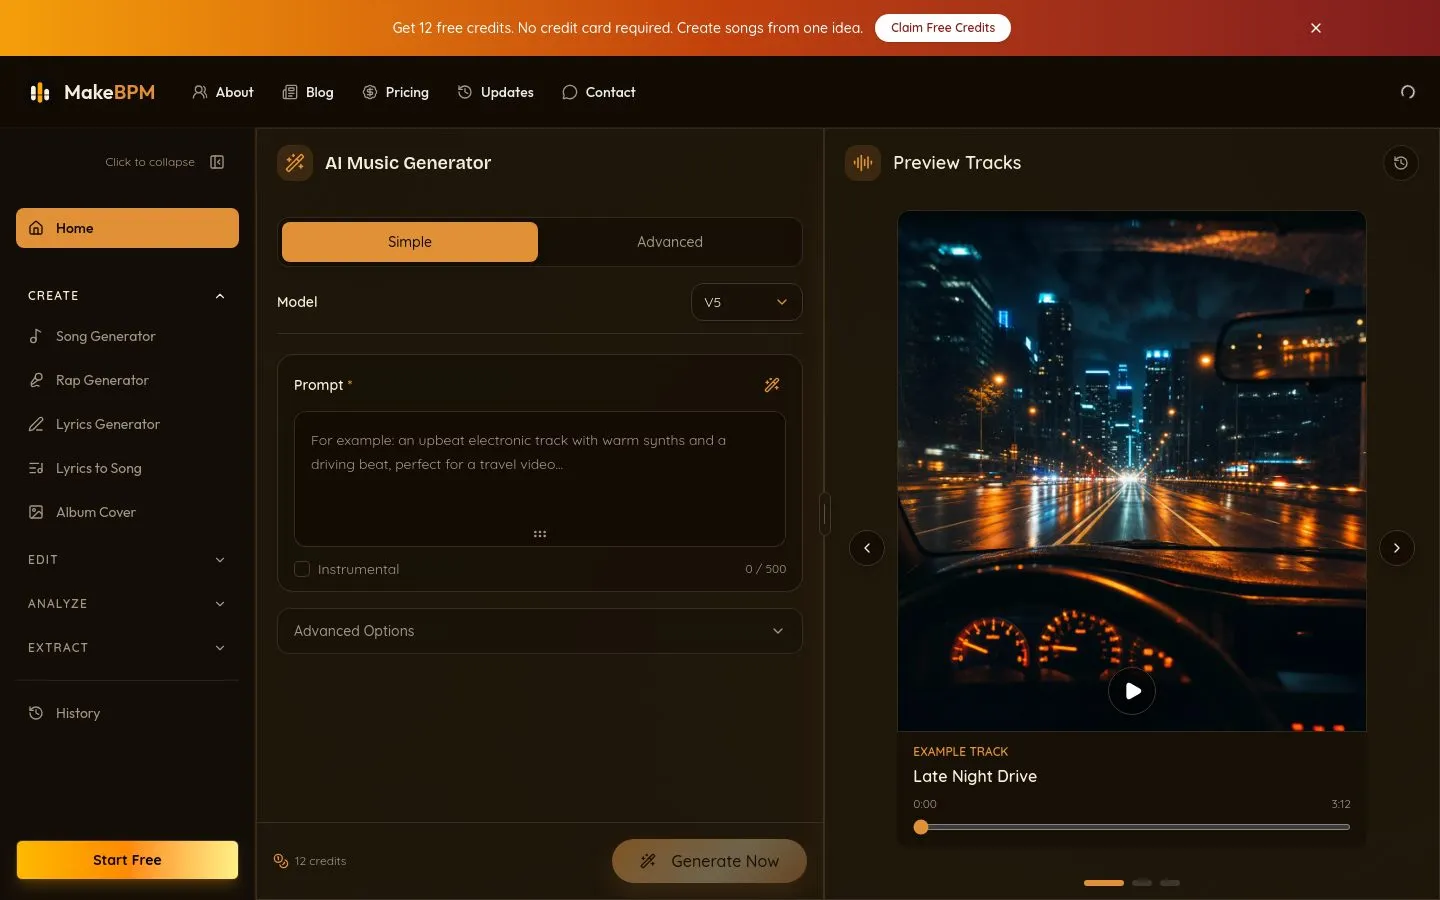This screenshot has height=900, width=1440.
Task: Click the Preview Tracks waveform icon
Action: (863, 163)
